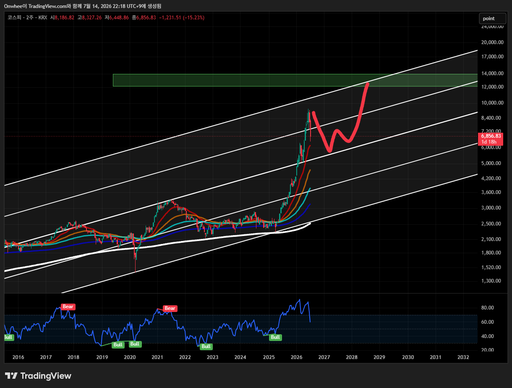Click the 2017 label on the time axis
The image size is (512, 388).
(46, 357)
